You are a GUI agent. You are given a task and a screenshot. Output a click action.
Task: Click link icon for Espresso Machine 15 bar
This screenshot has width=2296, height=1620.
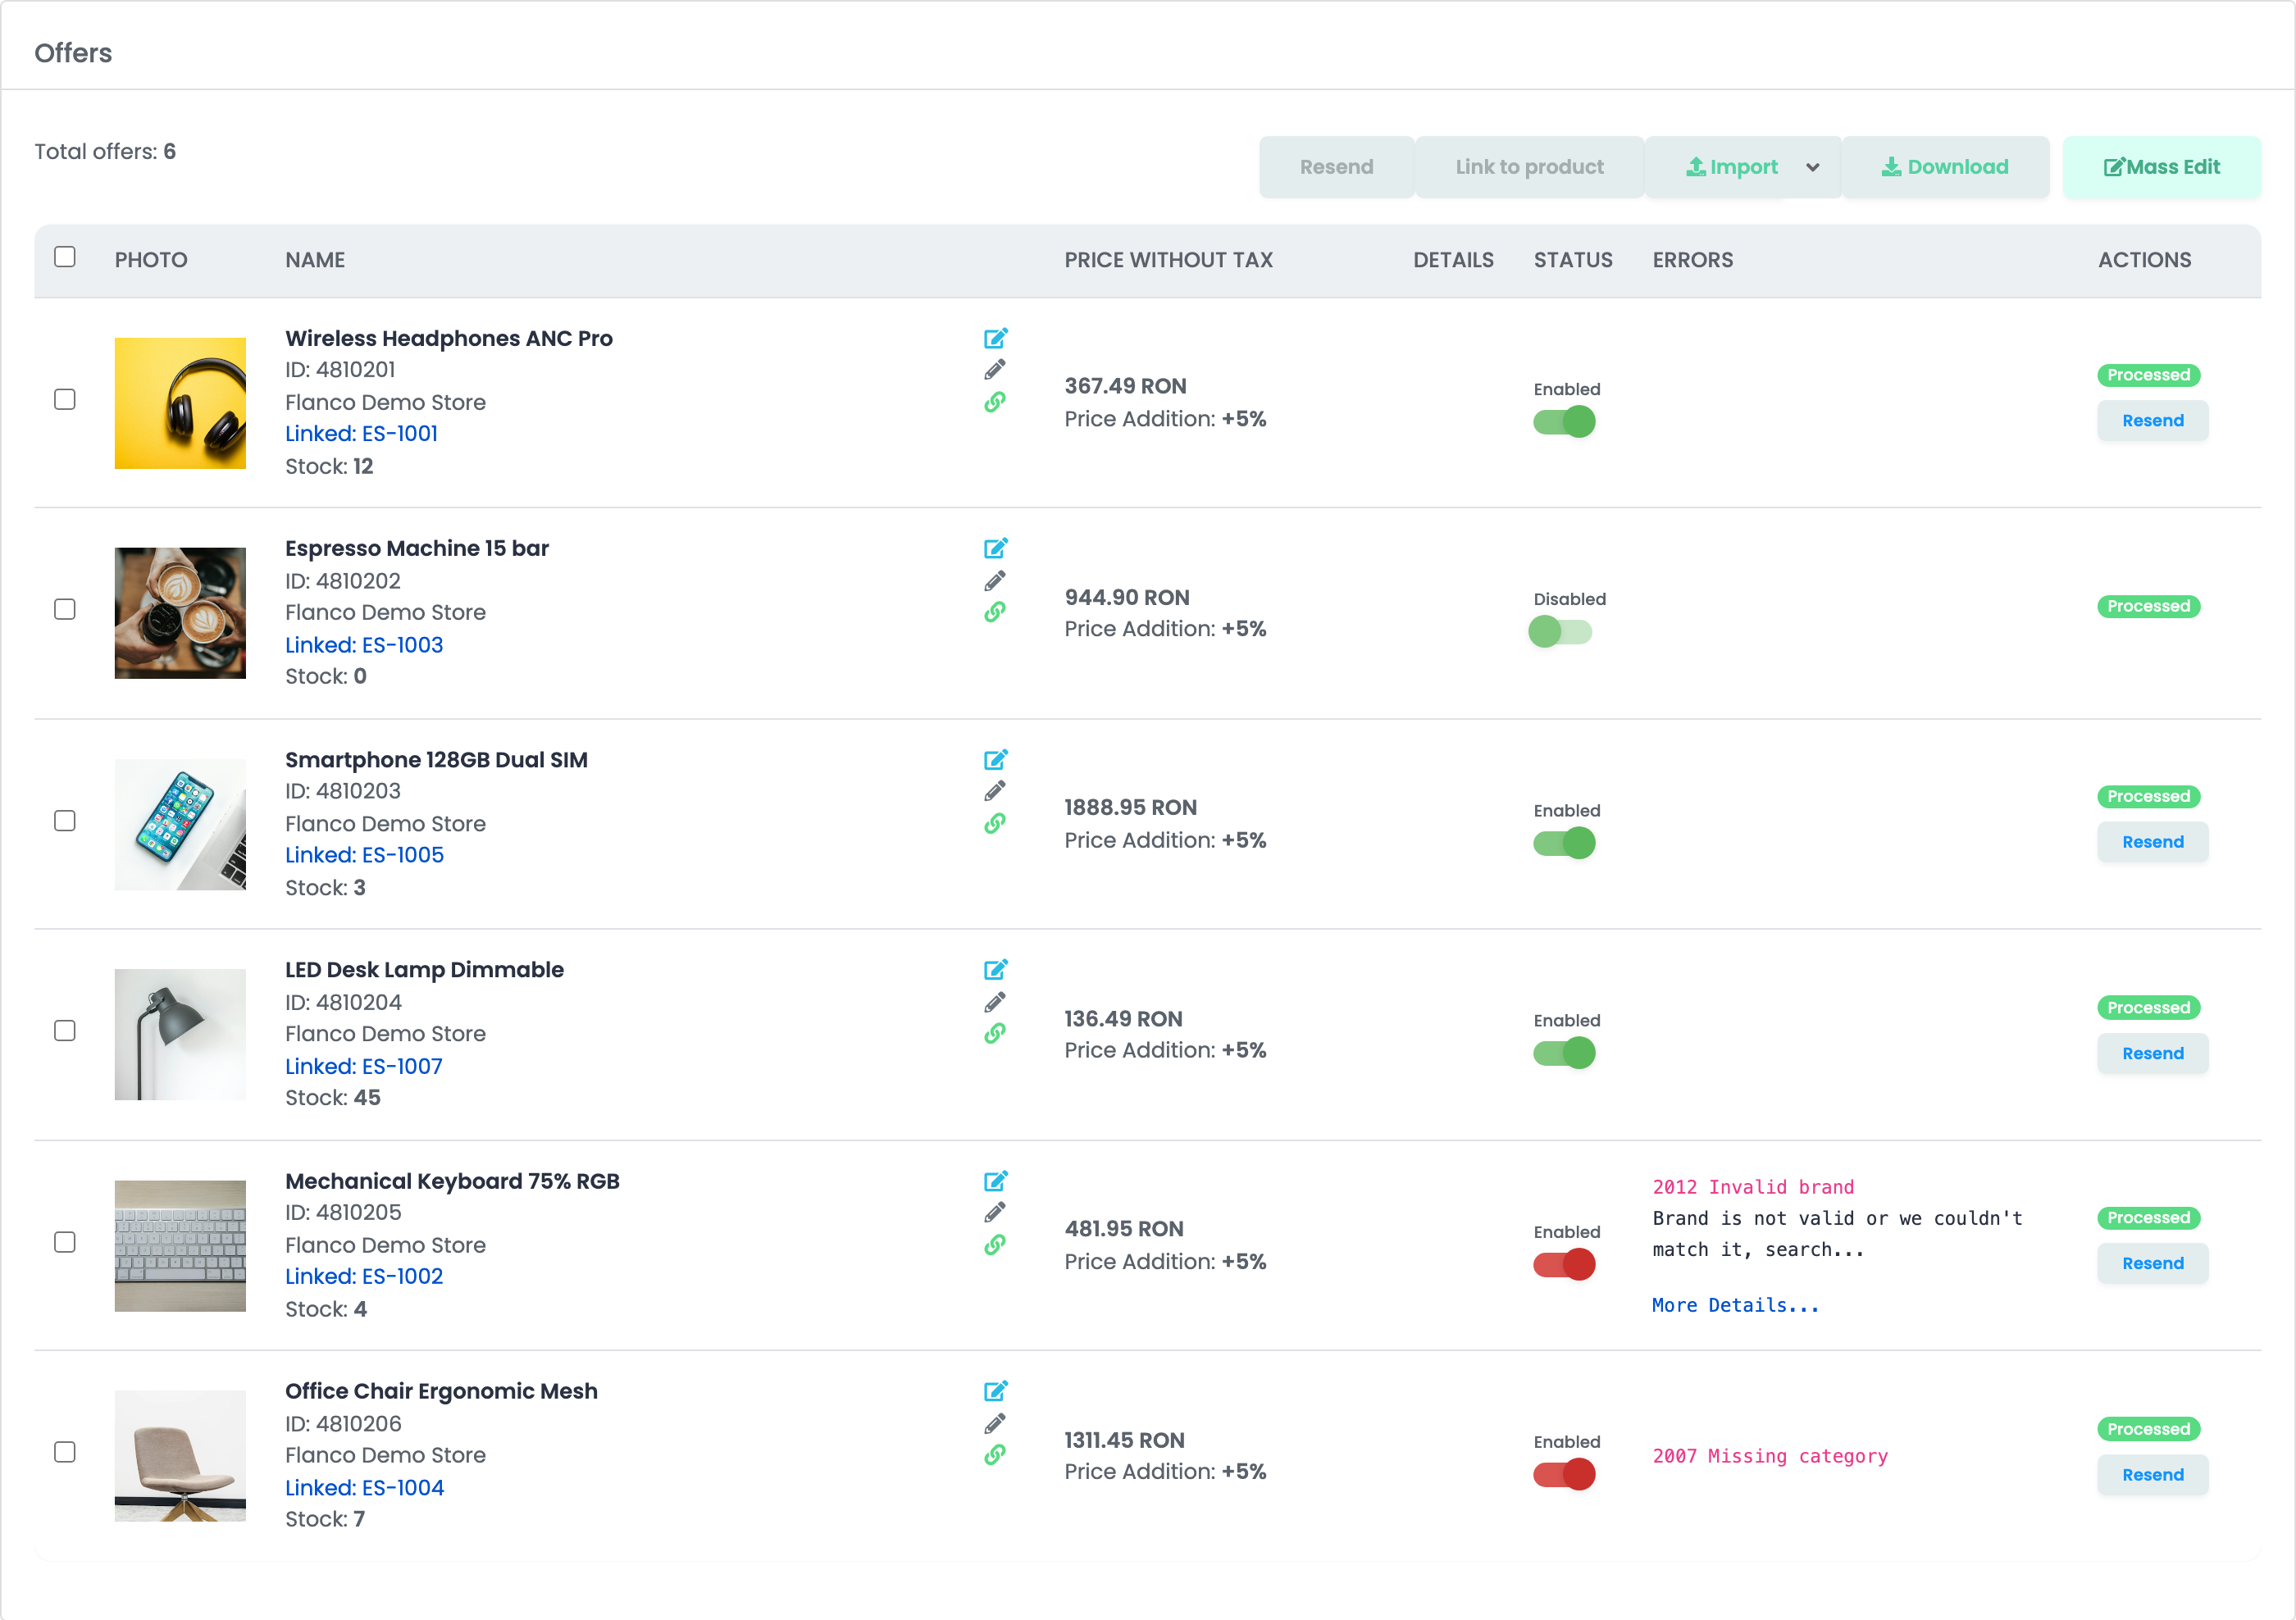(x=995, y=612)
